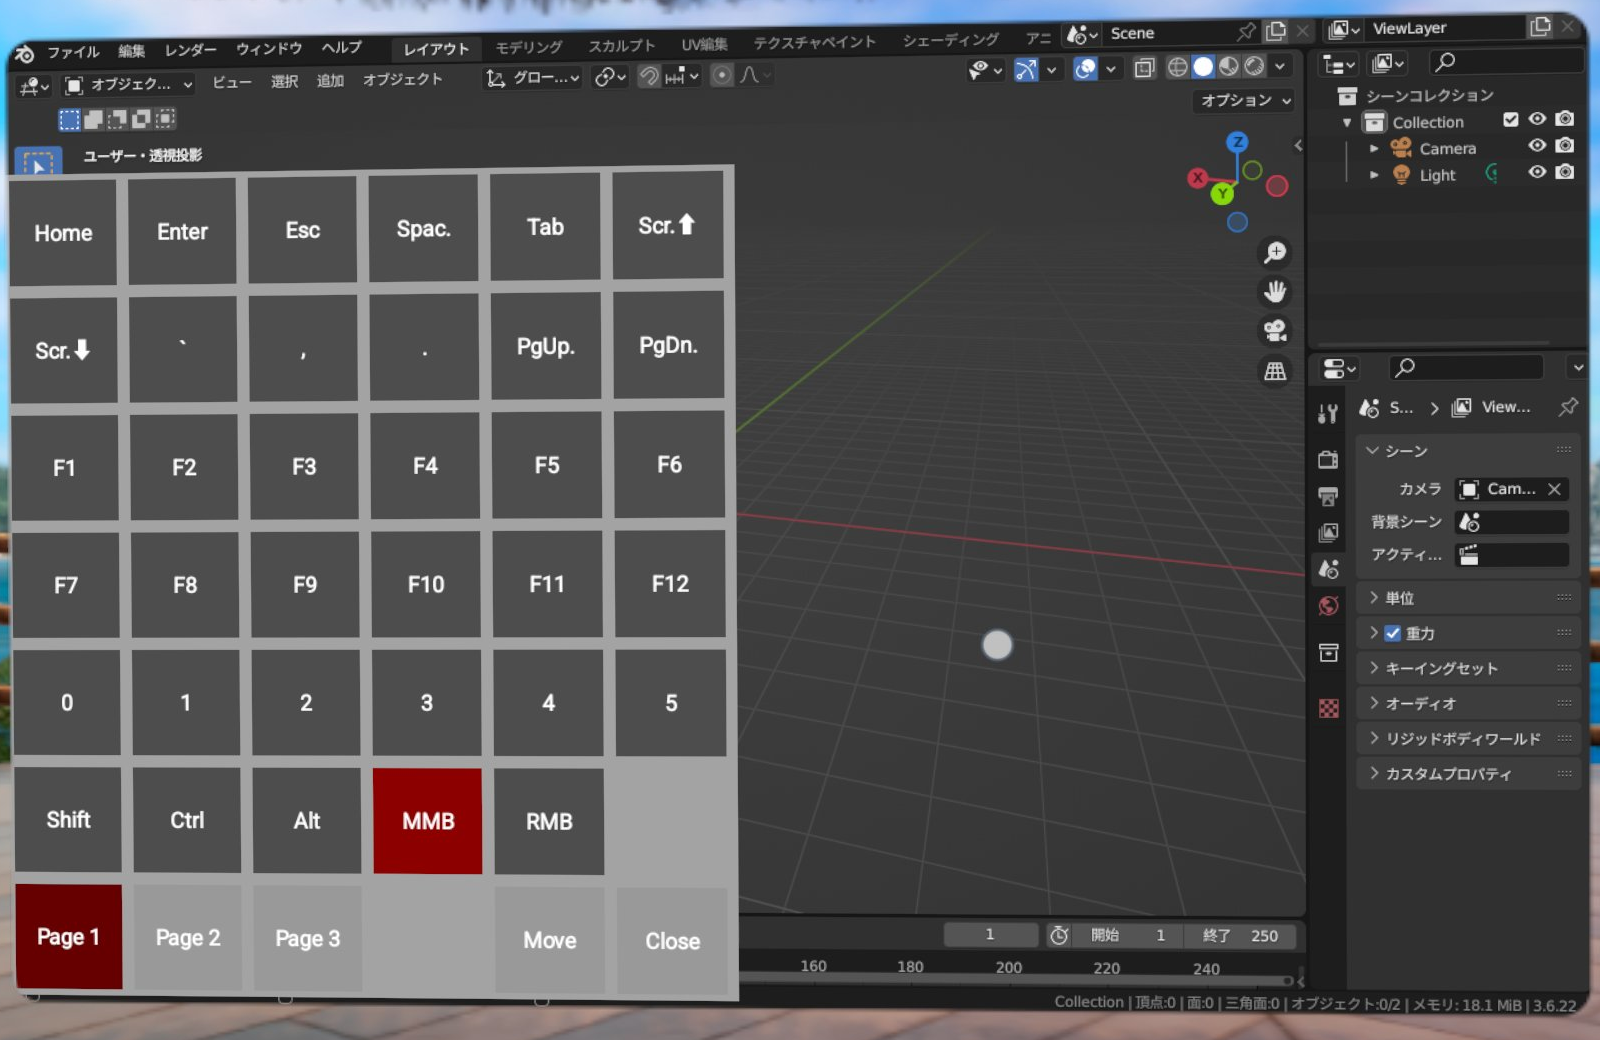Toggle X-ray mode in viewport header
The height and width of the screenshot is (1040, 1600).
tap(1145, 68)
